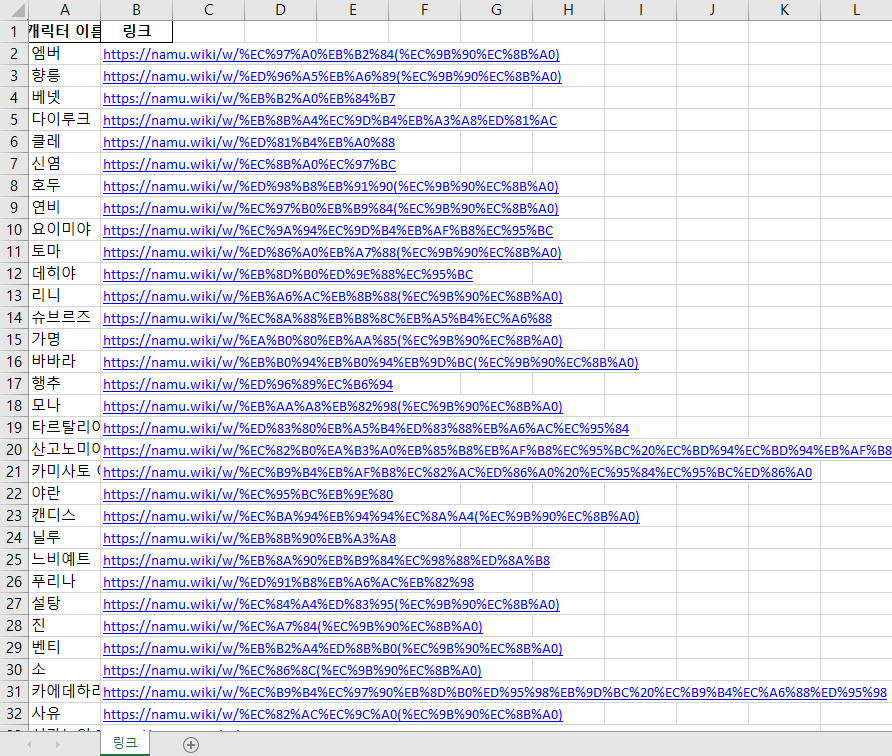Click previous sheet navigation arrow
The image size is (892, 756).
click(x=29, y=744)
